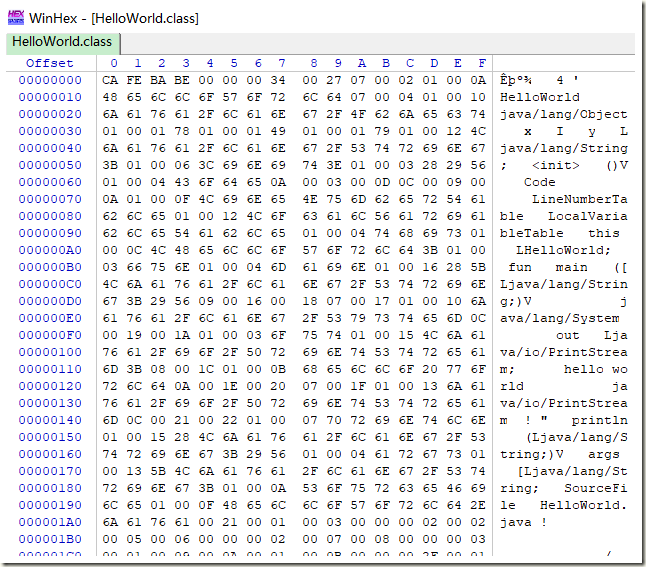
Task: Click ASCII text 'main'
Action: 572,267
